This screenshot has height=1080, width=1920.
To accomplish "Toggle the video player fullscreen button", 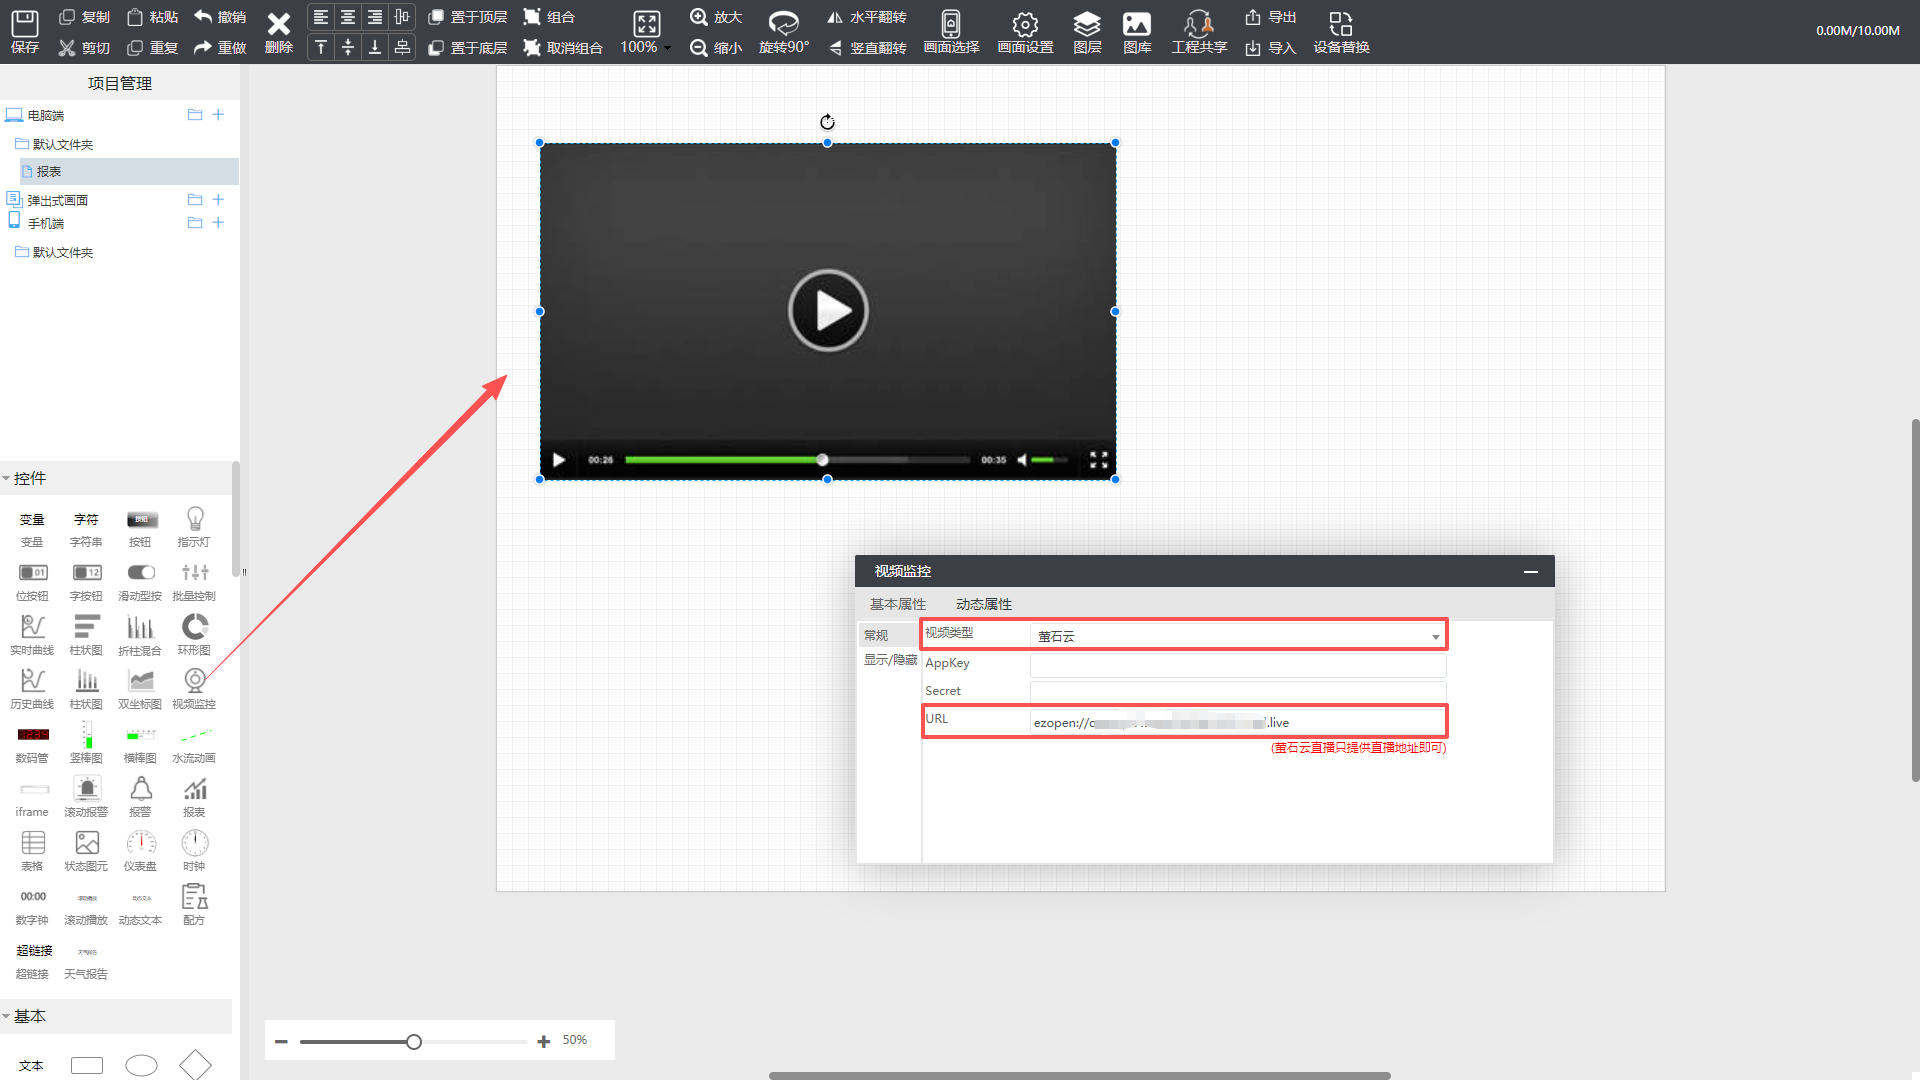I will coord(1098,460).
